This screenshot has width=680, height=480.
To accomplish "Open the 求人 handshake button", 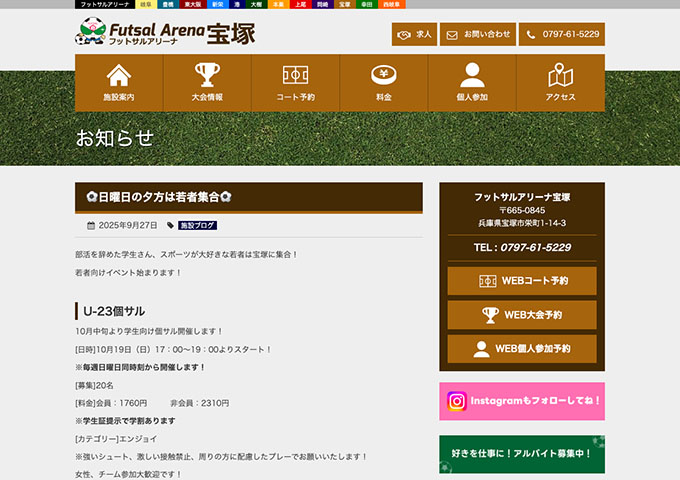I will [414, 34].
